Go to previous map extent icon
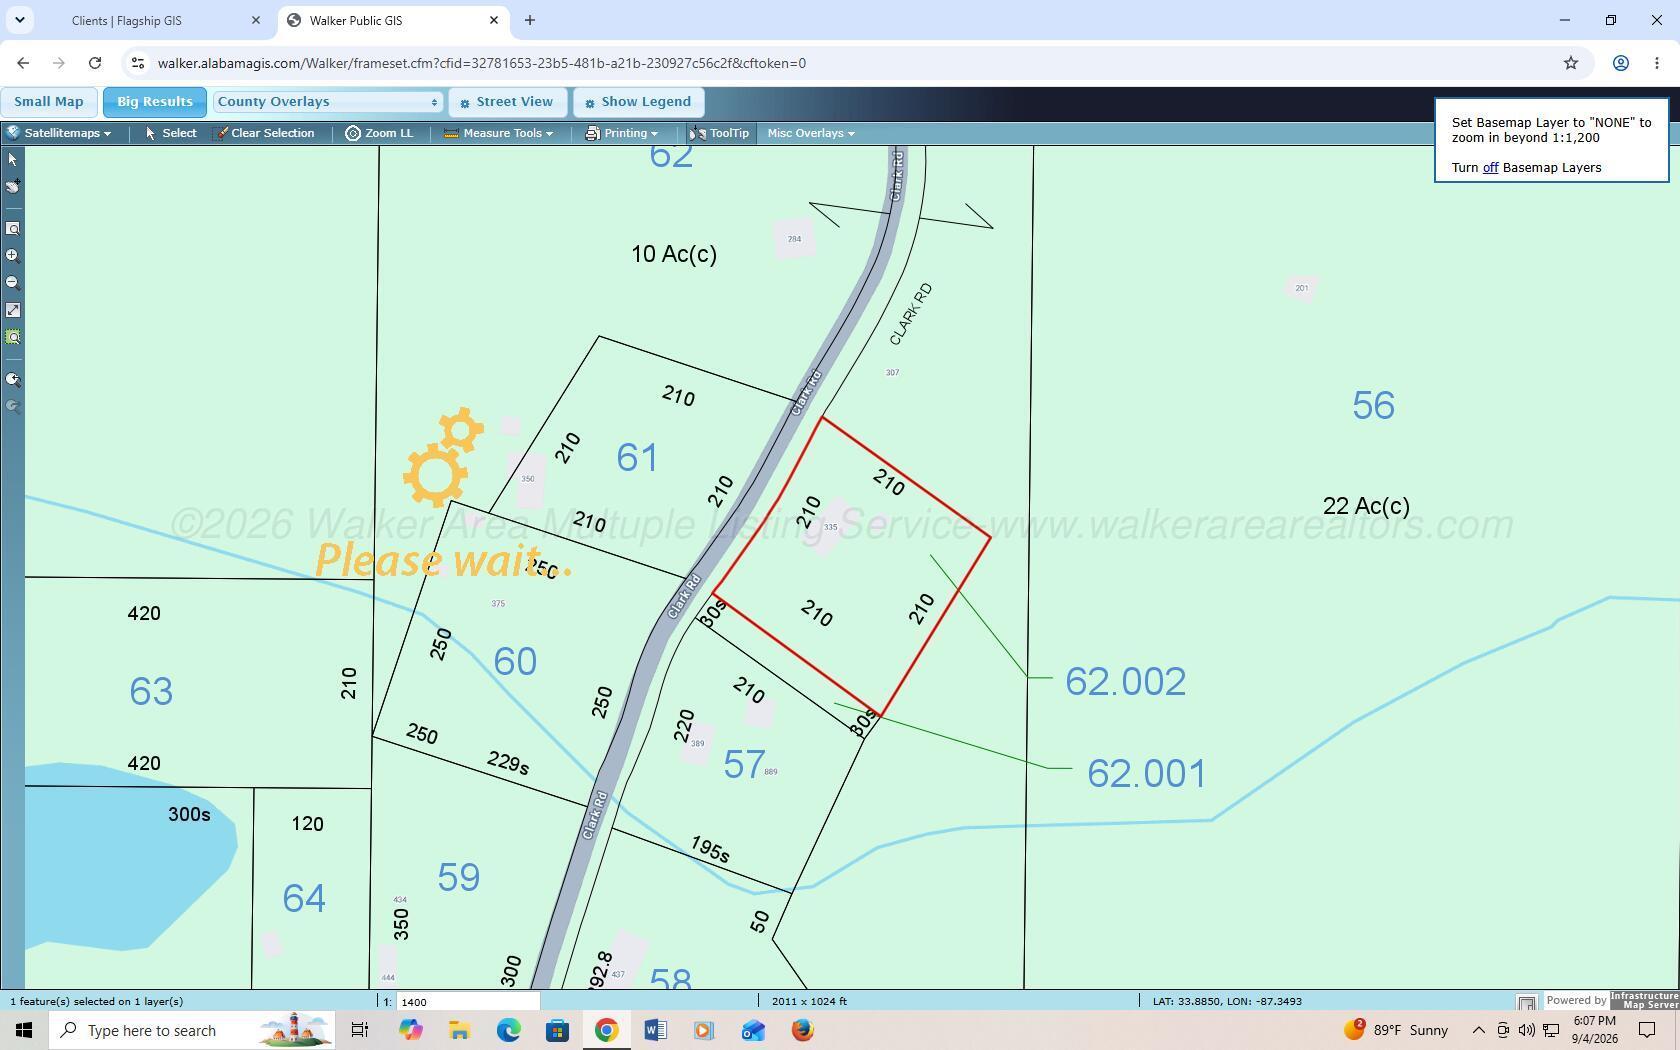This screenshot has height=1050, width=1680. (x=13, y=380)
